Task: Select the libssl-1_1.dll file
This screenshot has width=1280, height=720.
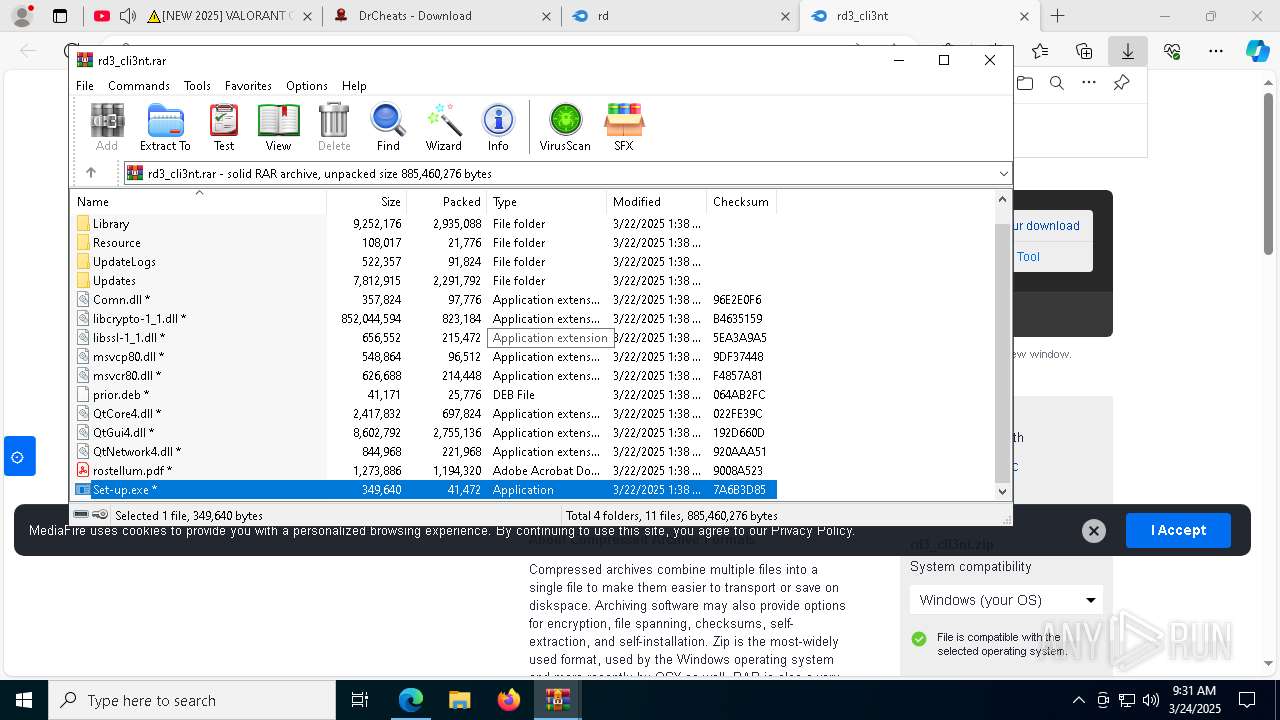Action: [130, 338]
